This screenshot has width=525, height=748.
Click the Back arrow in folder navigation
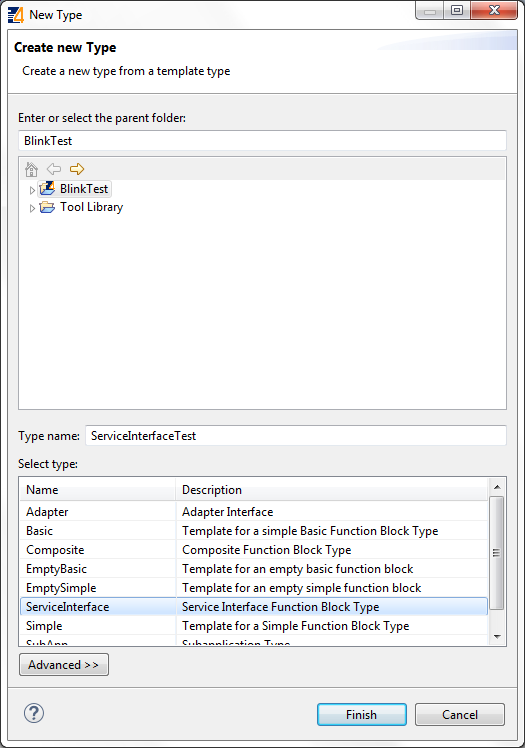[x=54, y=169]
